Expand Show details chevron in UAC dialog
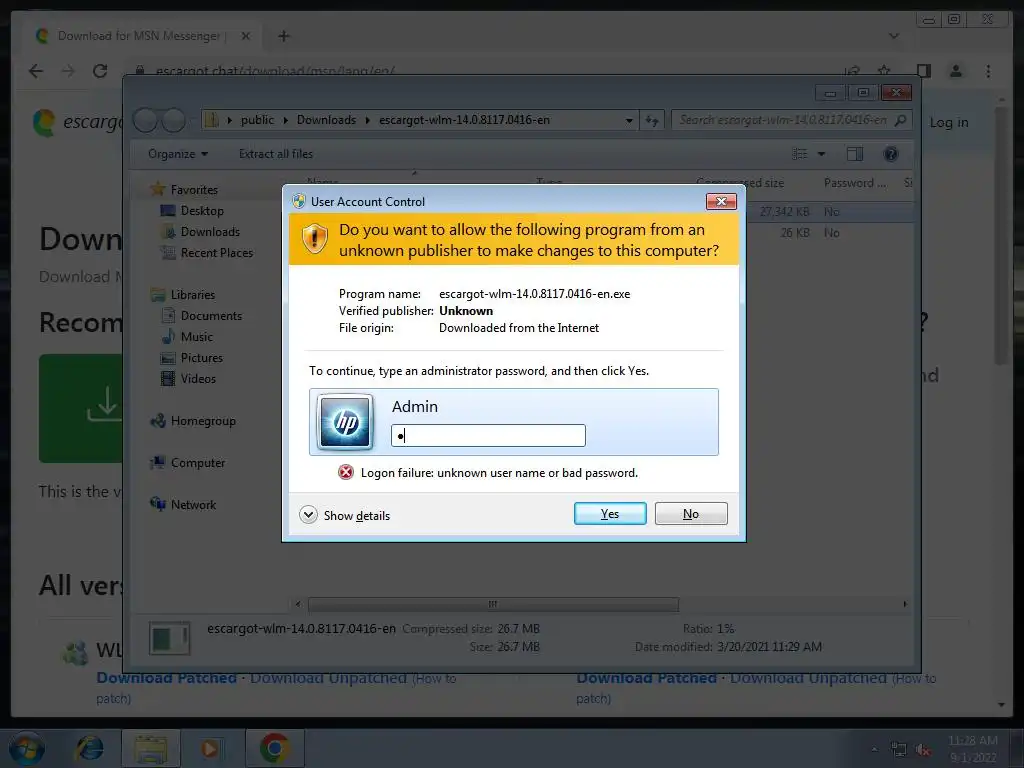 click(308, 515)
